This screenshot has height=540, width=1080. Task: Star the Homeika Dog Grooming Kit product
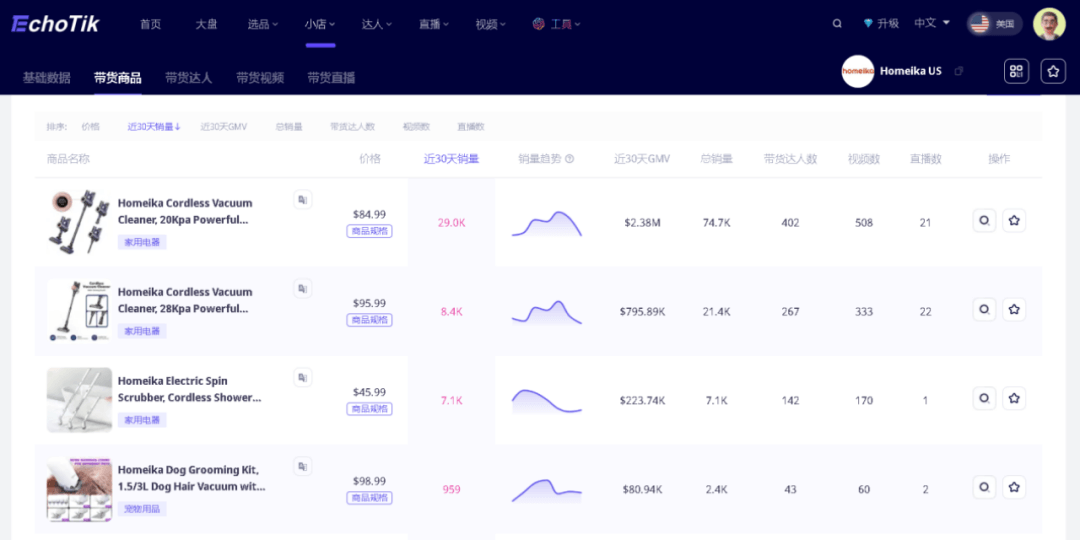(1014, 488)
